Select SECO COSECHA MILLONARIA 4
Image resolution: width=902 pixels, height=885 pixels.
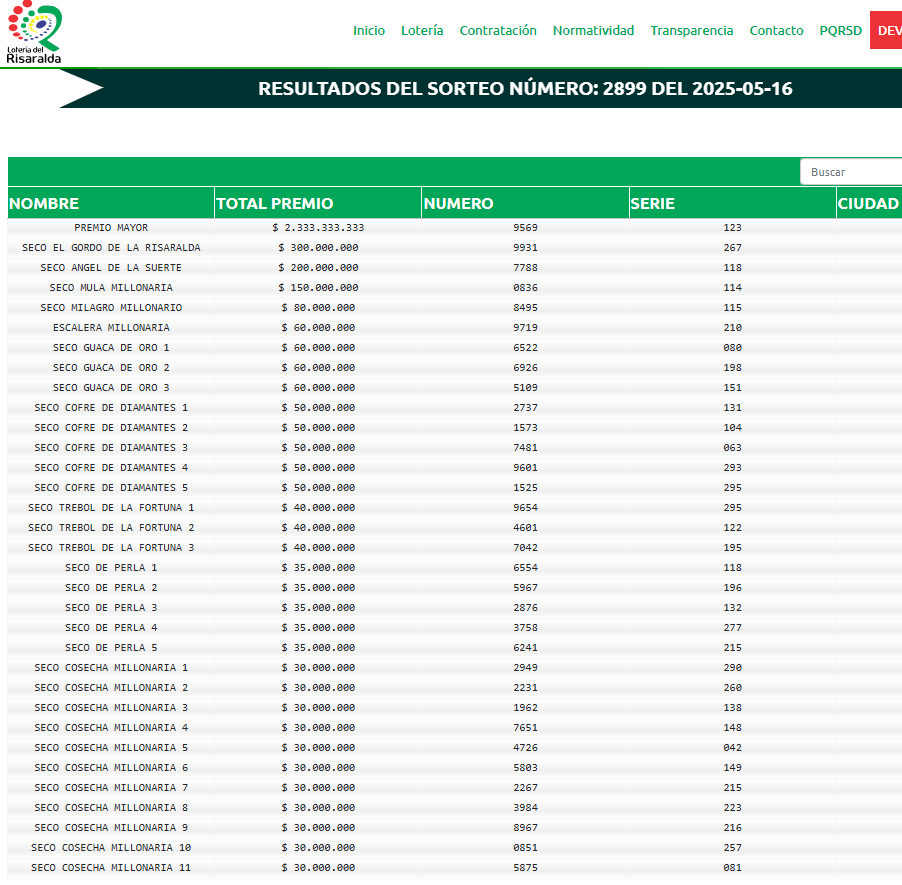111,728
